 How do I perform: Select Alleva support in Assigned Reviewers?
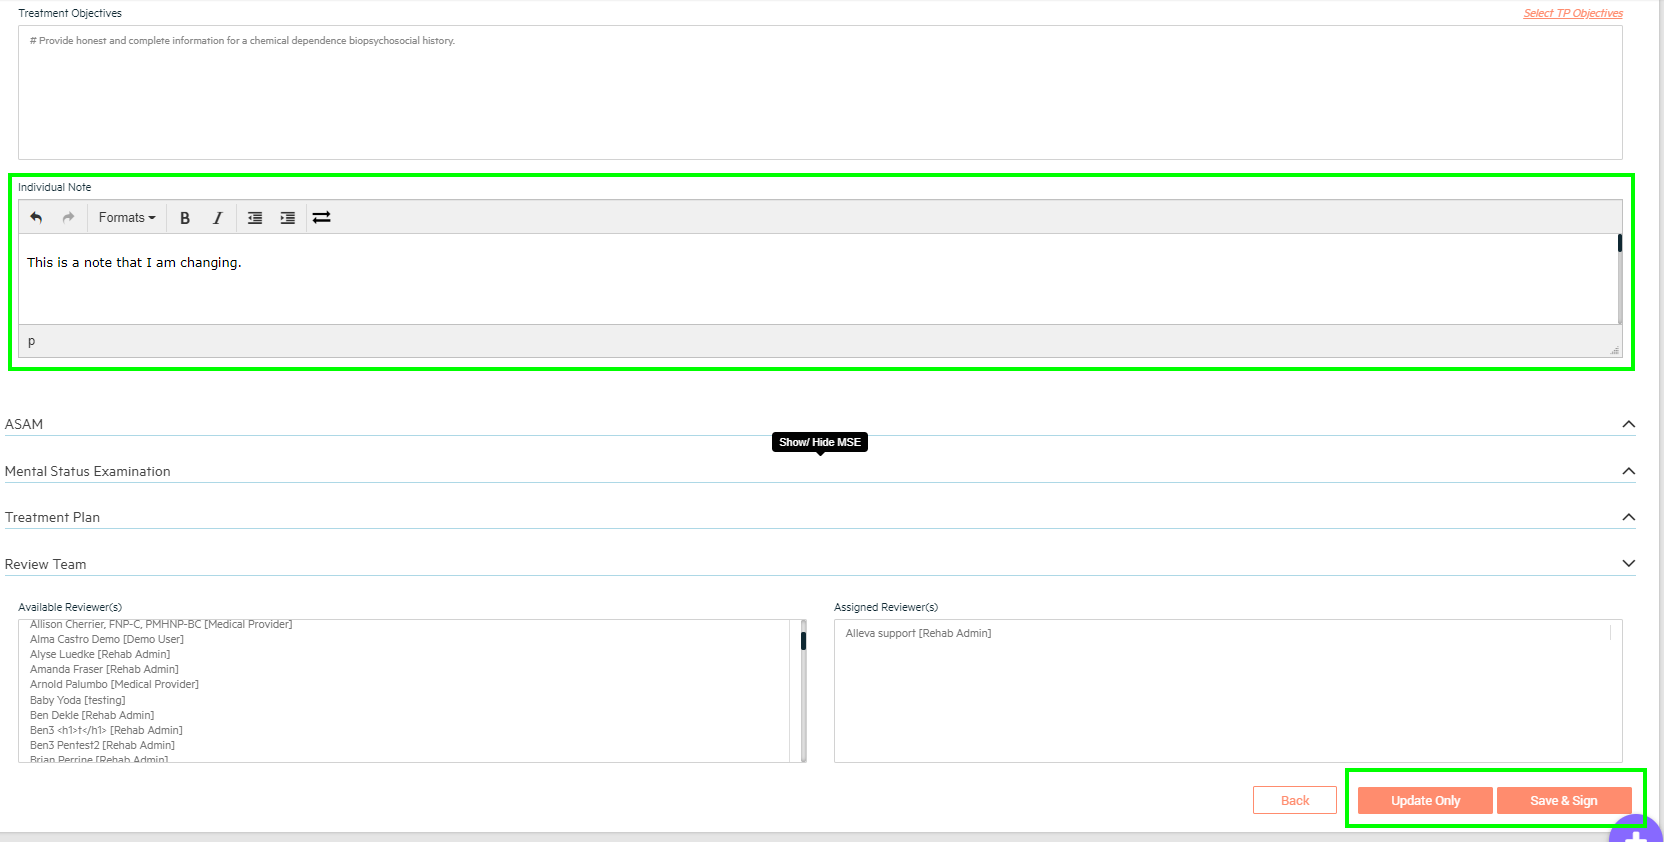pos(918,633)
